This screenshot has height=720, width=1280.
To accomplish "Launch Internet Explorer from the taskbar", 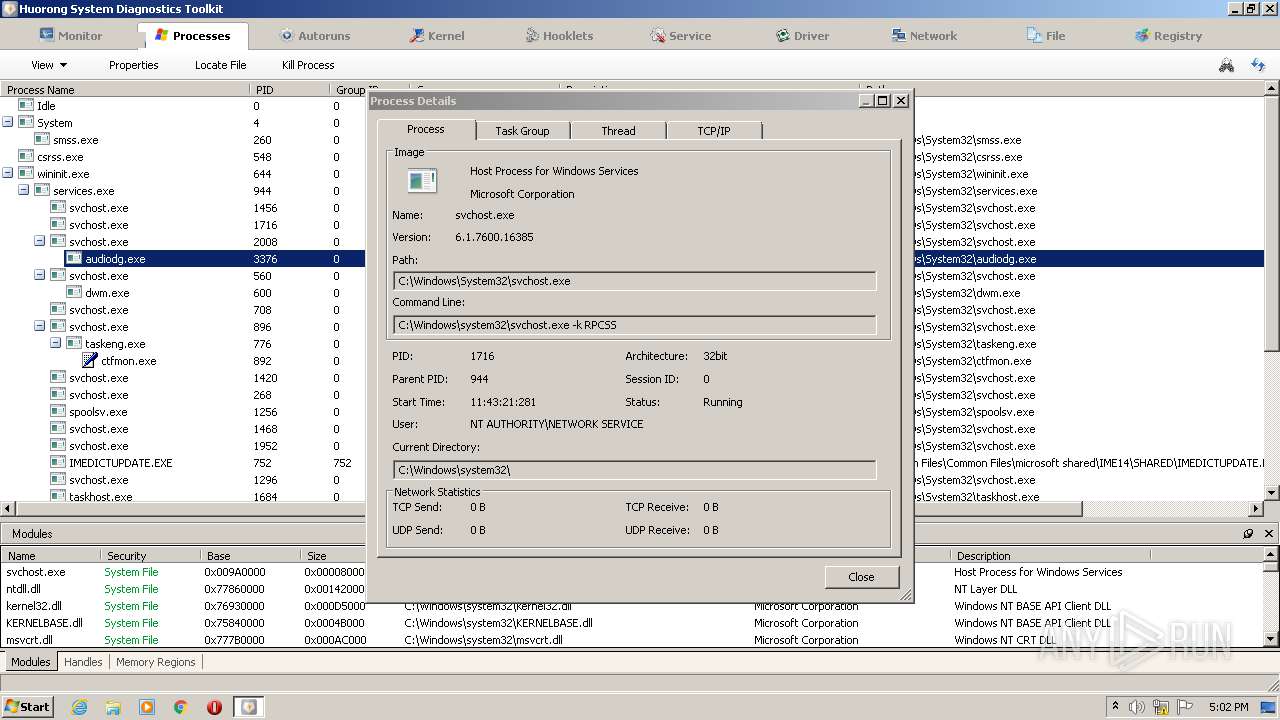I will pyautogui.click(x=80, y=707).
